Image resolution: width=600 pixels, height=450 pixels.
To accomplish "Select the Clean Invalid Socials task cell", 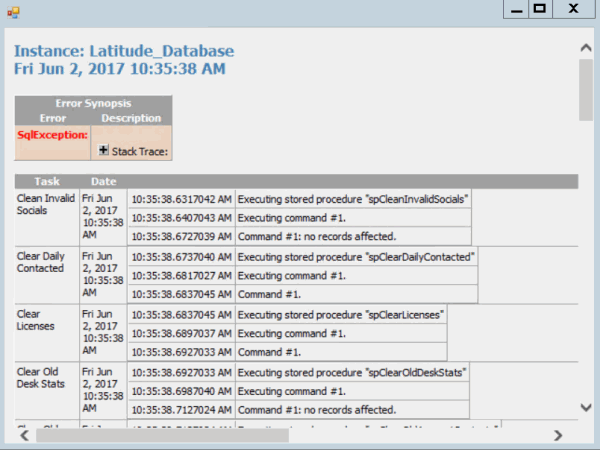I will pos(47,217).
